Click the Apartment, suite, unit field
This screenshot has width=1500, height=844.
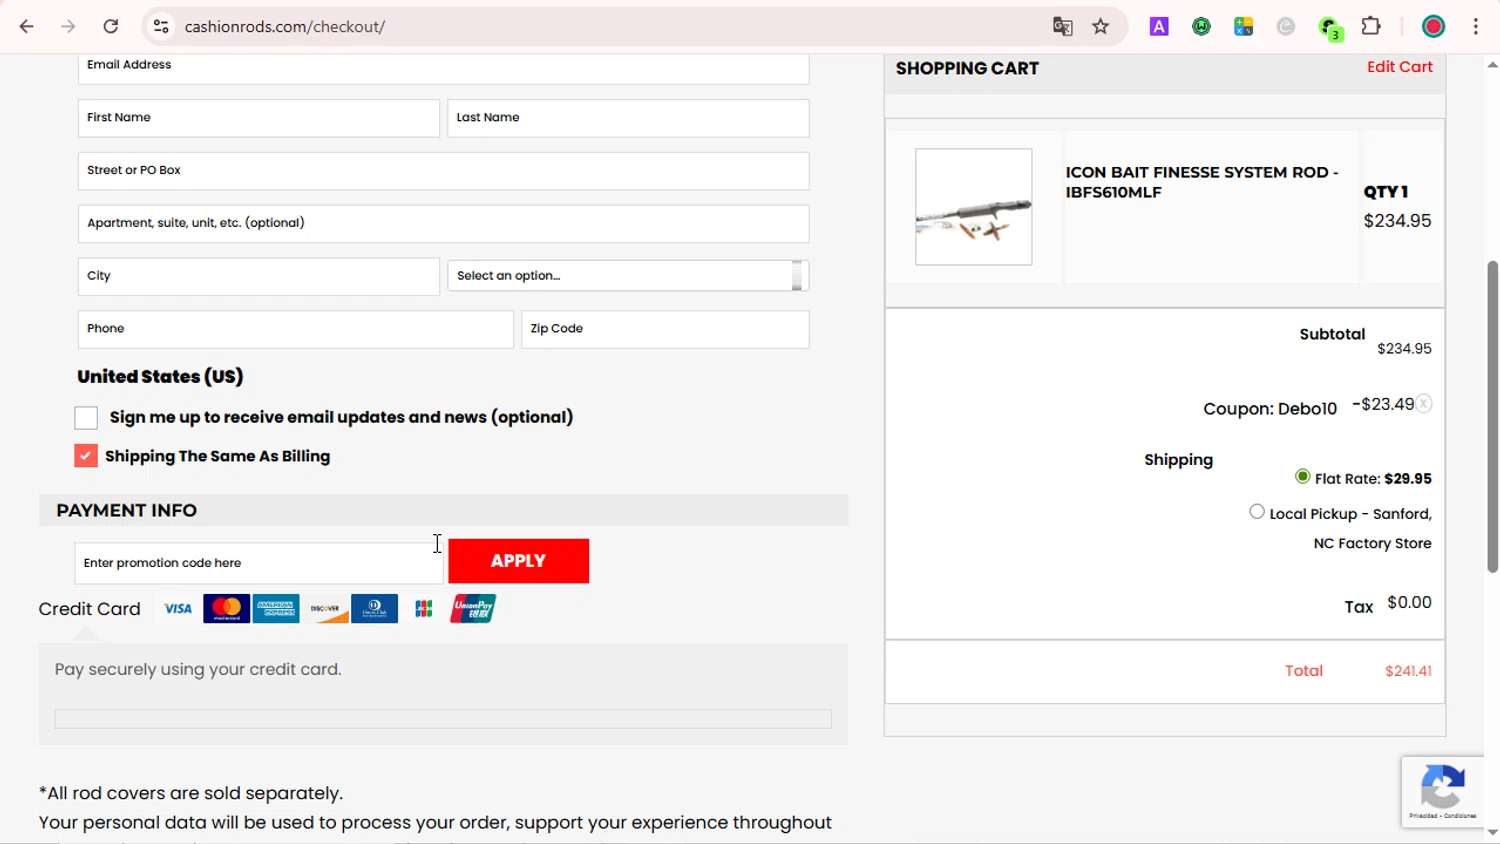[443, 224]
